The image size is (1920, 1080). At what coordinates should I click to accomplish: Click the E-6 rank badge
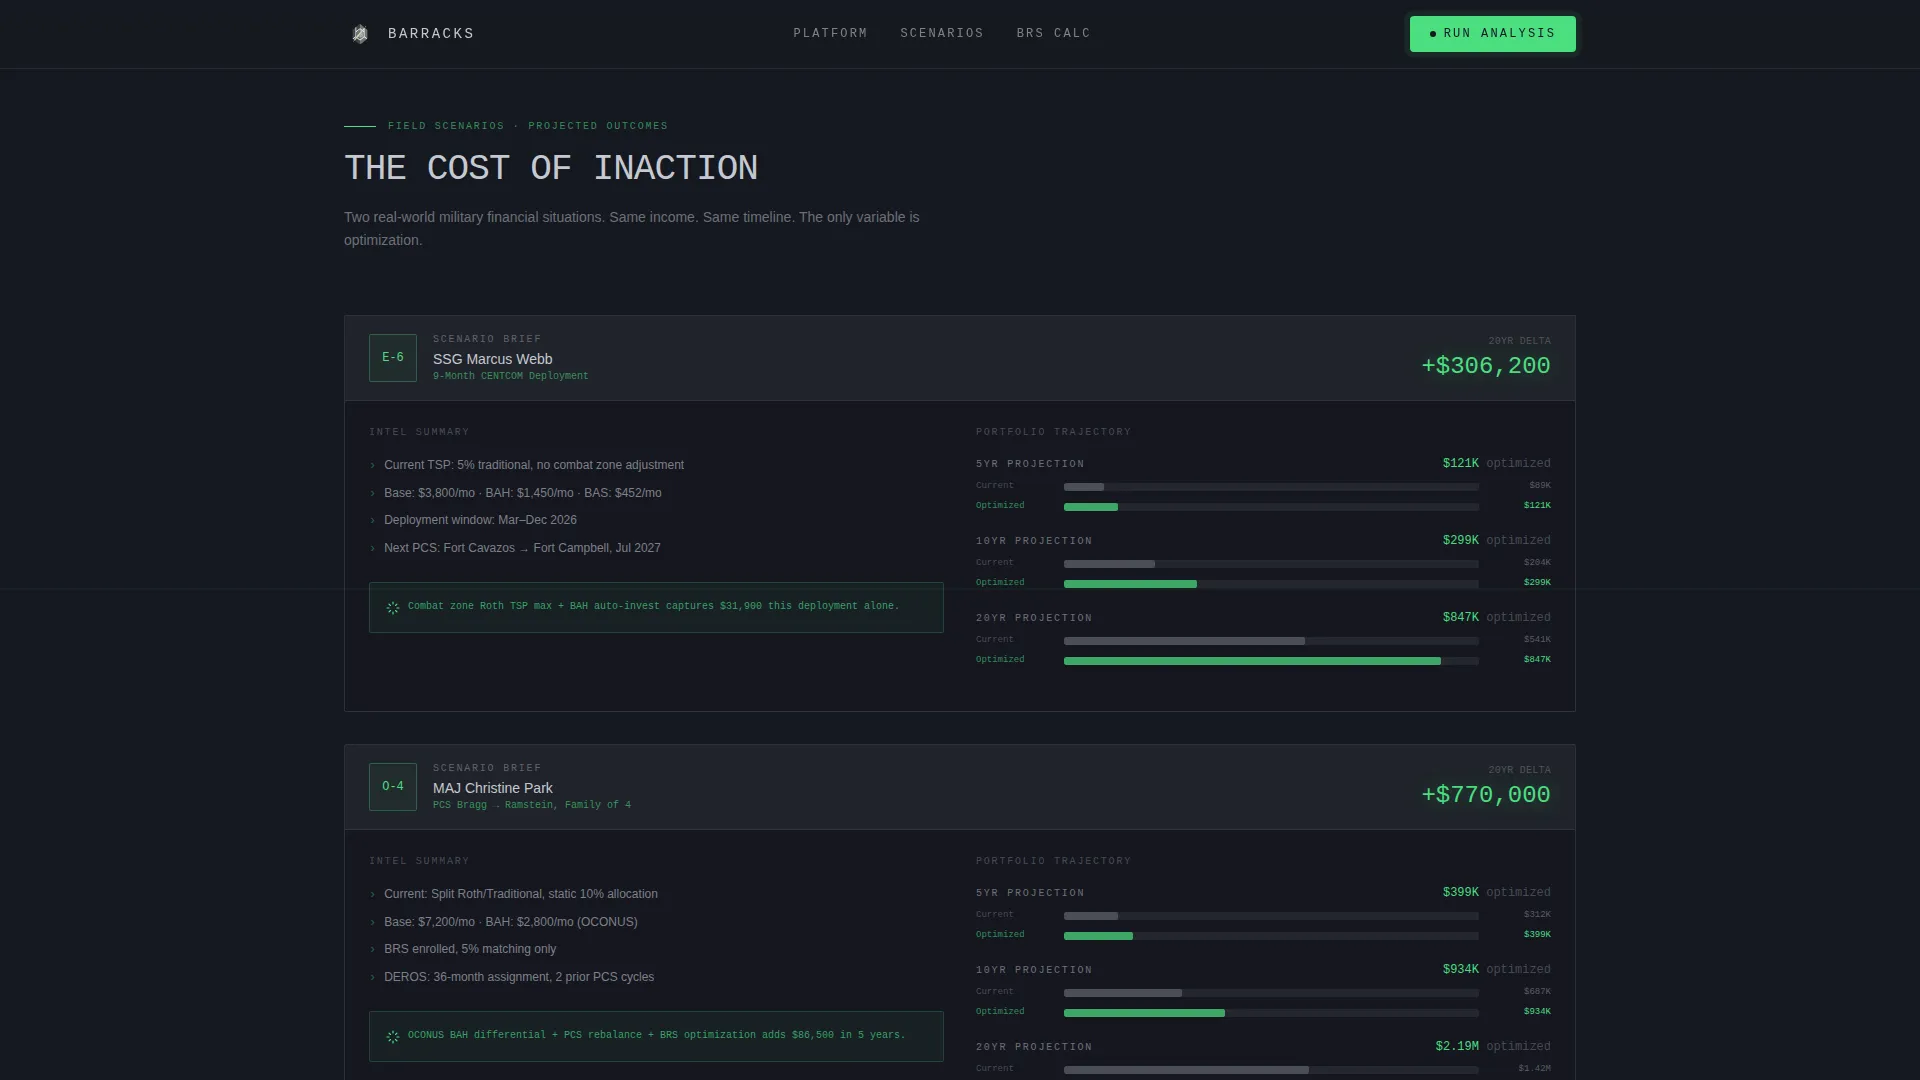(393, 358)
